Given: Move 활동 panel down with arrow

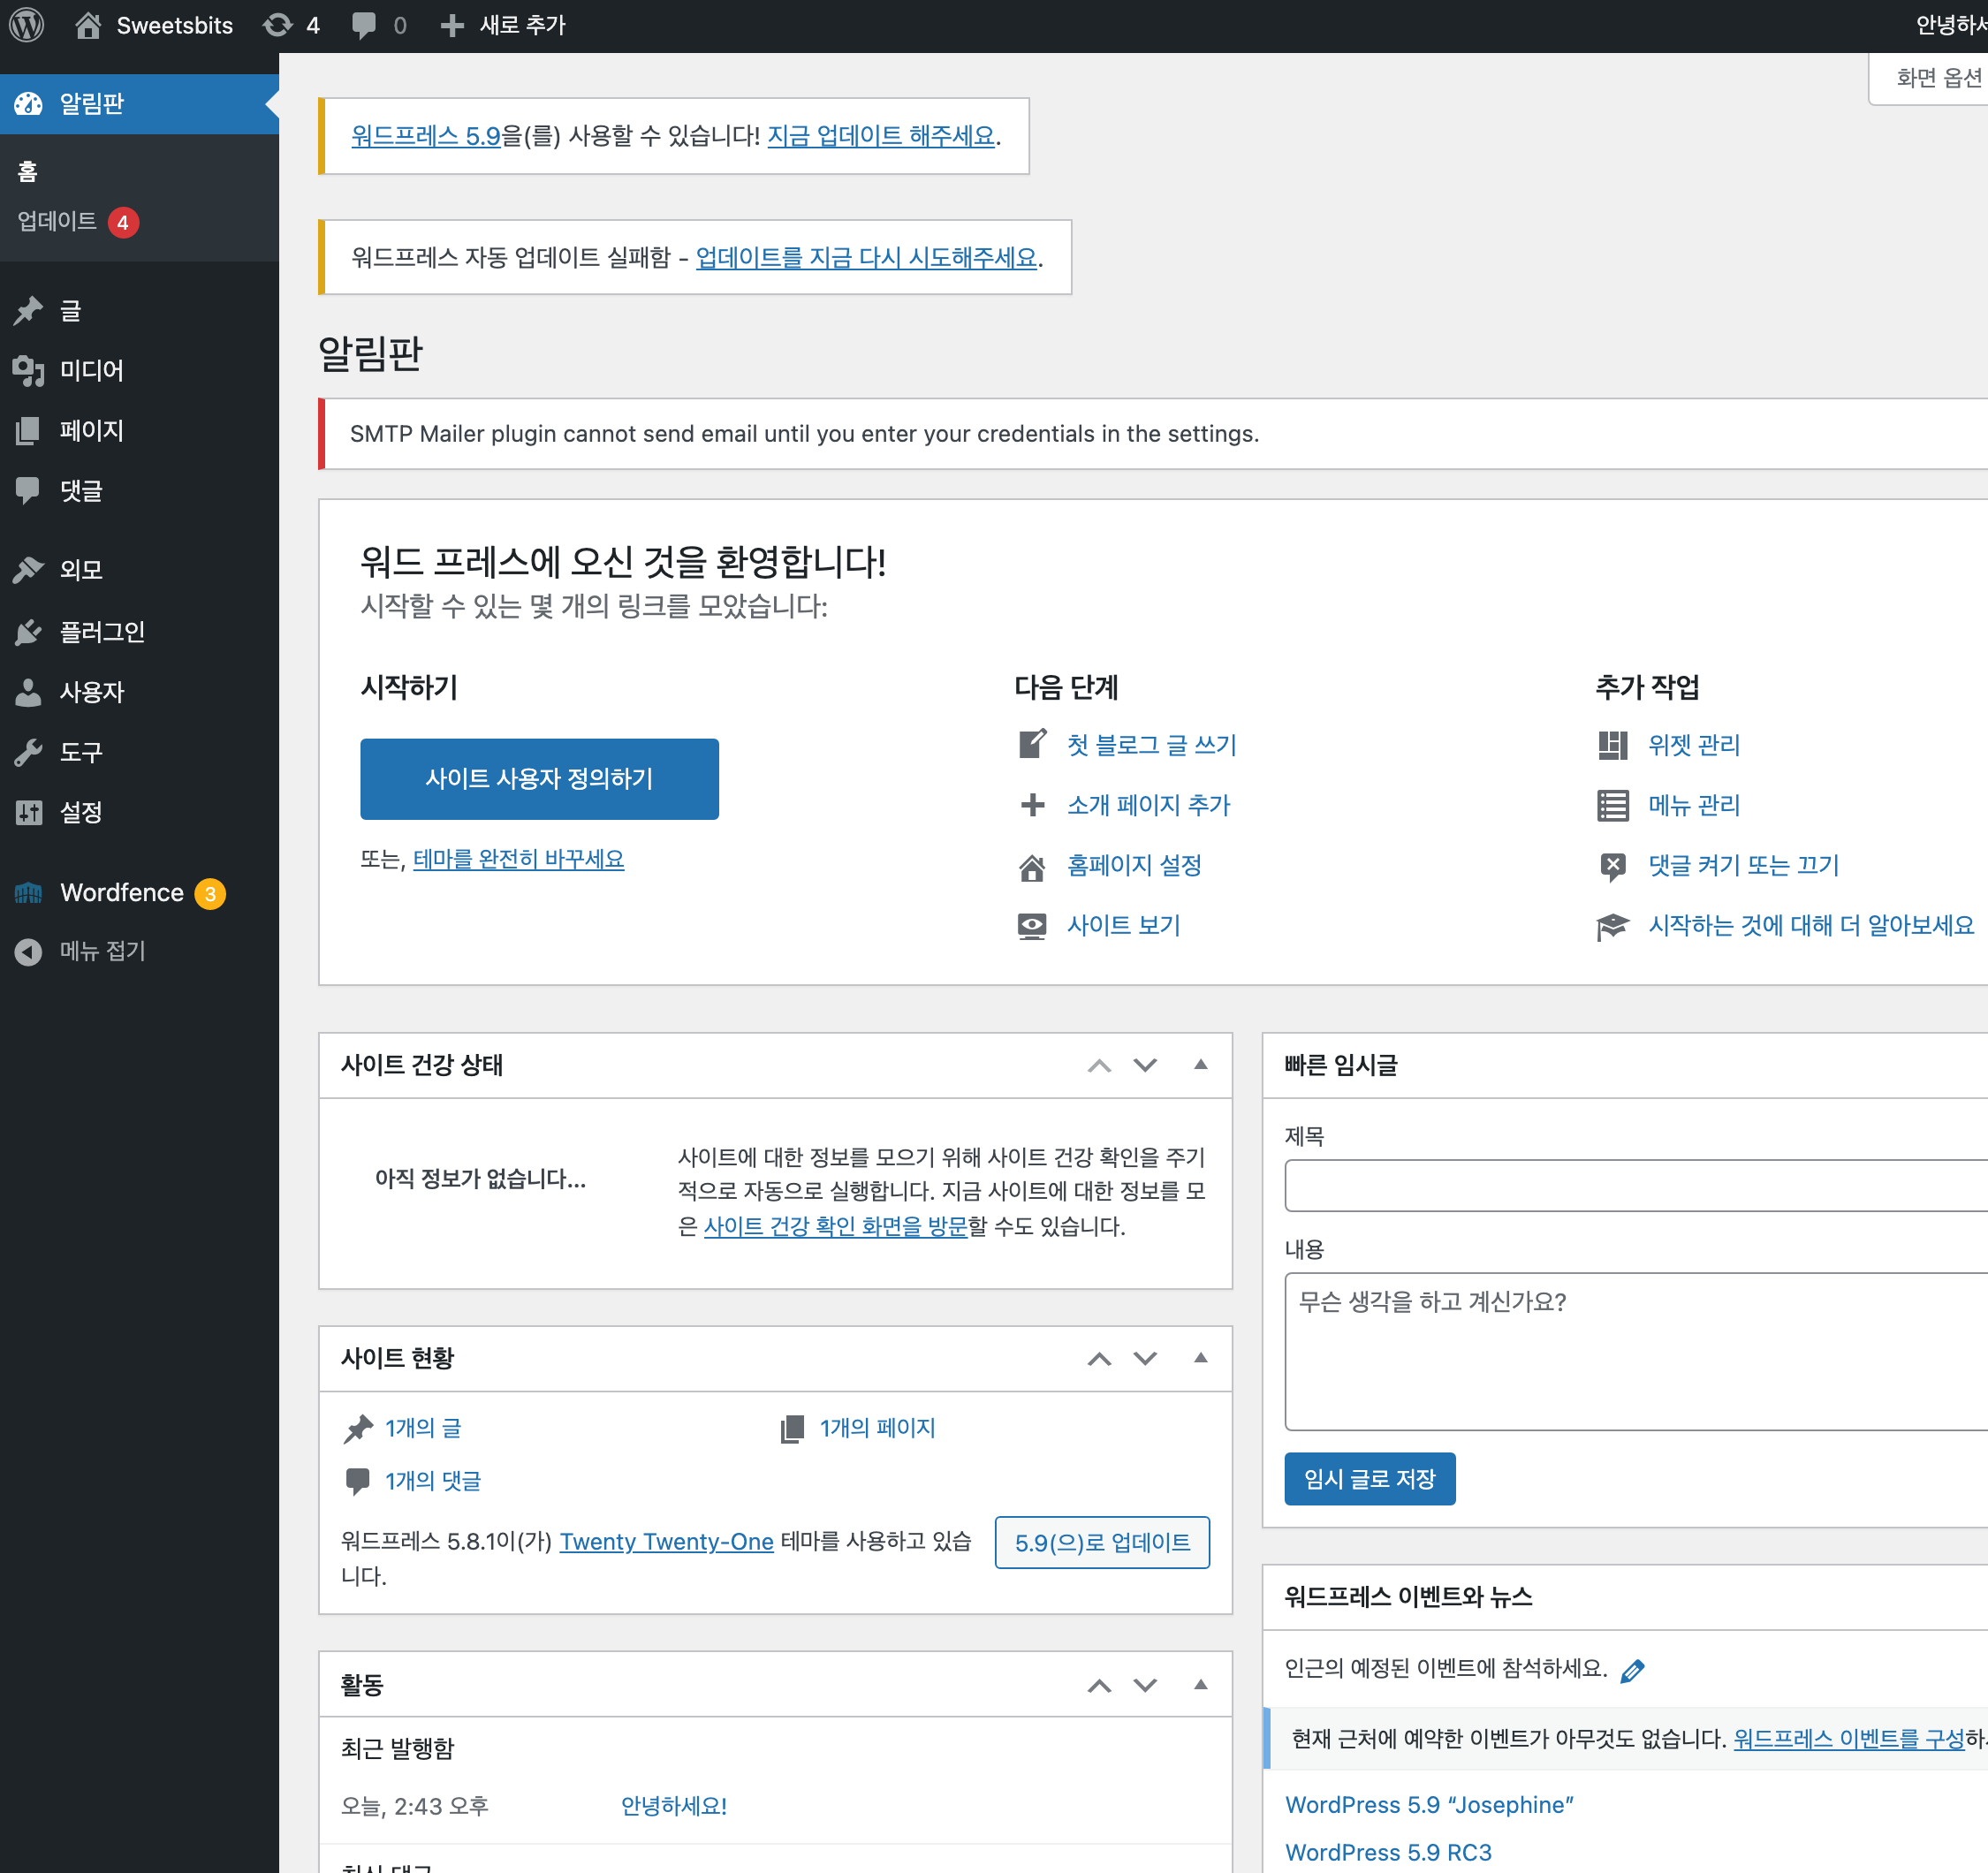Looking at the screenshot, I should [1145, 1684].
